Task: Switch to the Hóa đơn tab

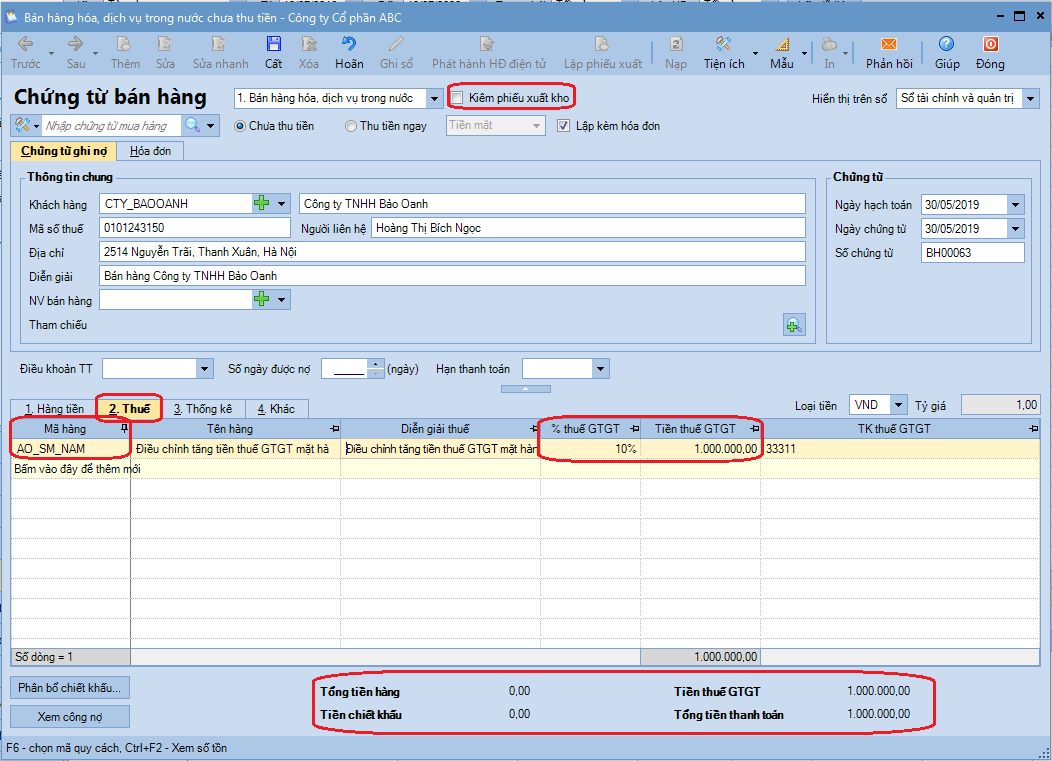Action: click(150, 151)
